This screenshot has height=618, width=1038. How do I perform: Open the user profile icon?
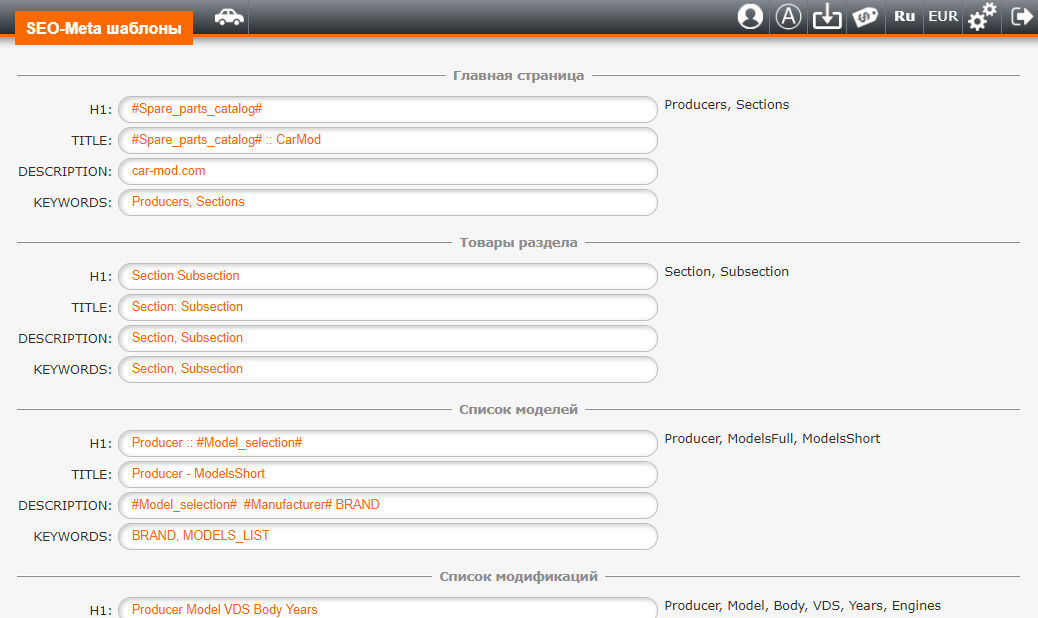[x=750, y=17]
